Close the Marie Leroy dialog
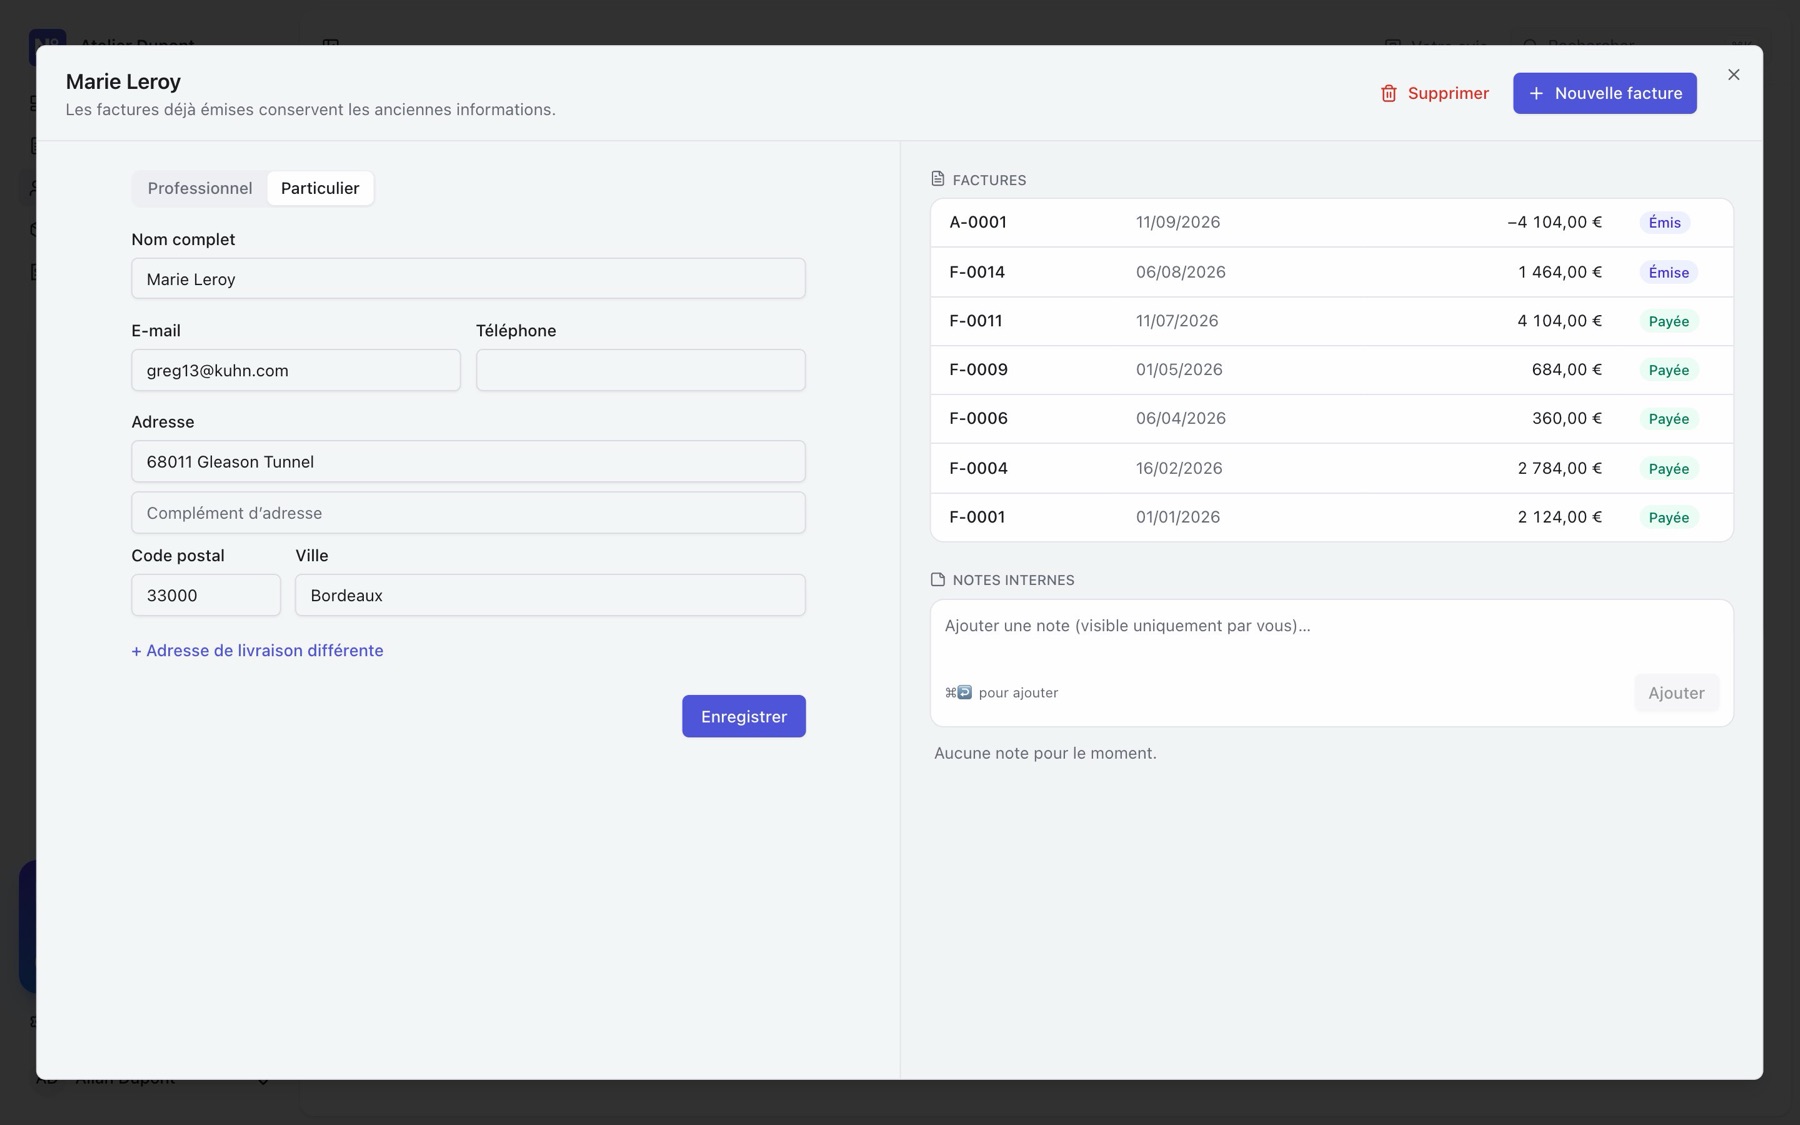The height and width of the screenshot is (1125, 1800). pyautogui.click(x=1733, y=75)
